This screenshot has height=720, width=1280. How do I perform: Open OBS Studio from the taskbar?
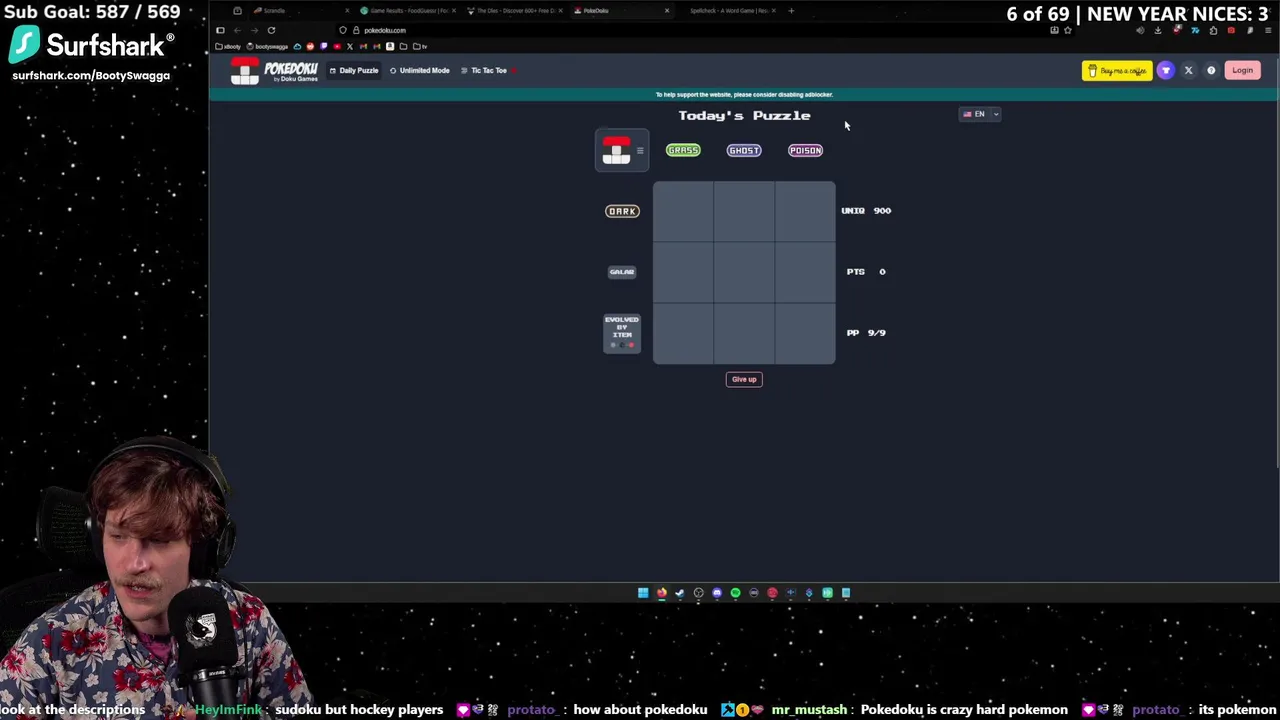[699, 593]
